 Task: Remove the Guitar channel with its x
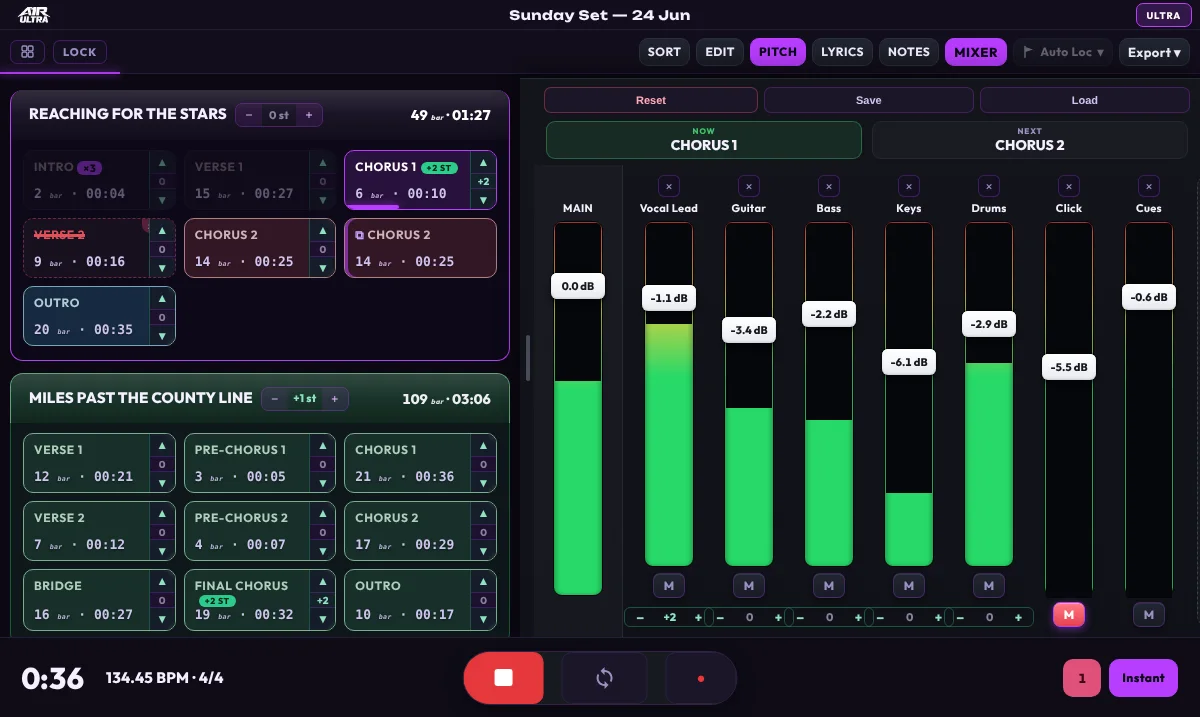point(749,185)
